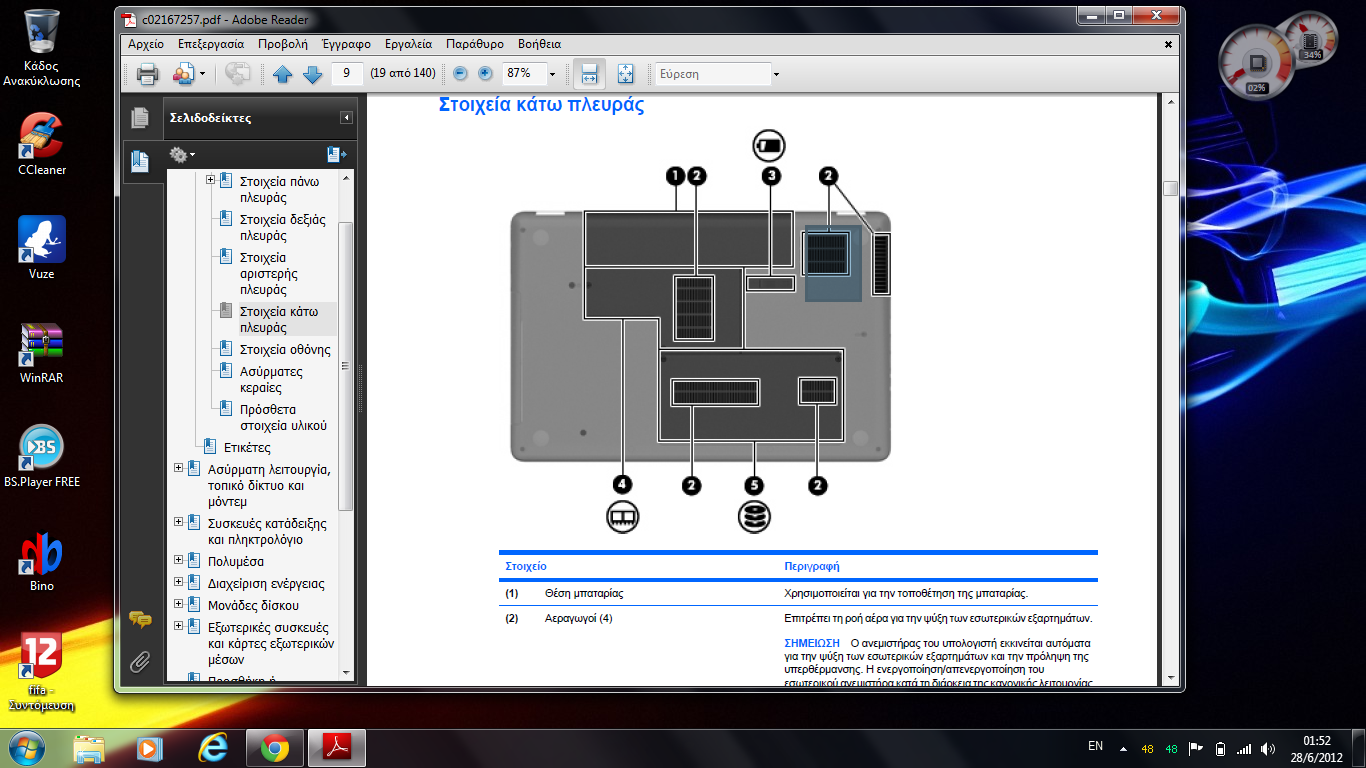Expand the Μονάδες δίσκου bookmark
The image size is (1366, 768).
[179, 604]
